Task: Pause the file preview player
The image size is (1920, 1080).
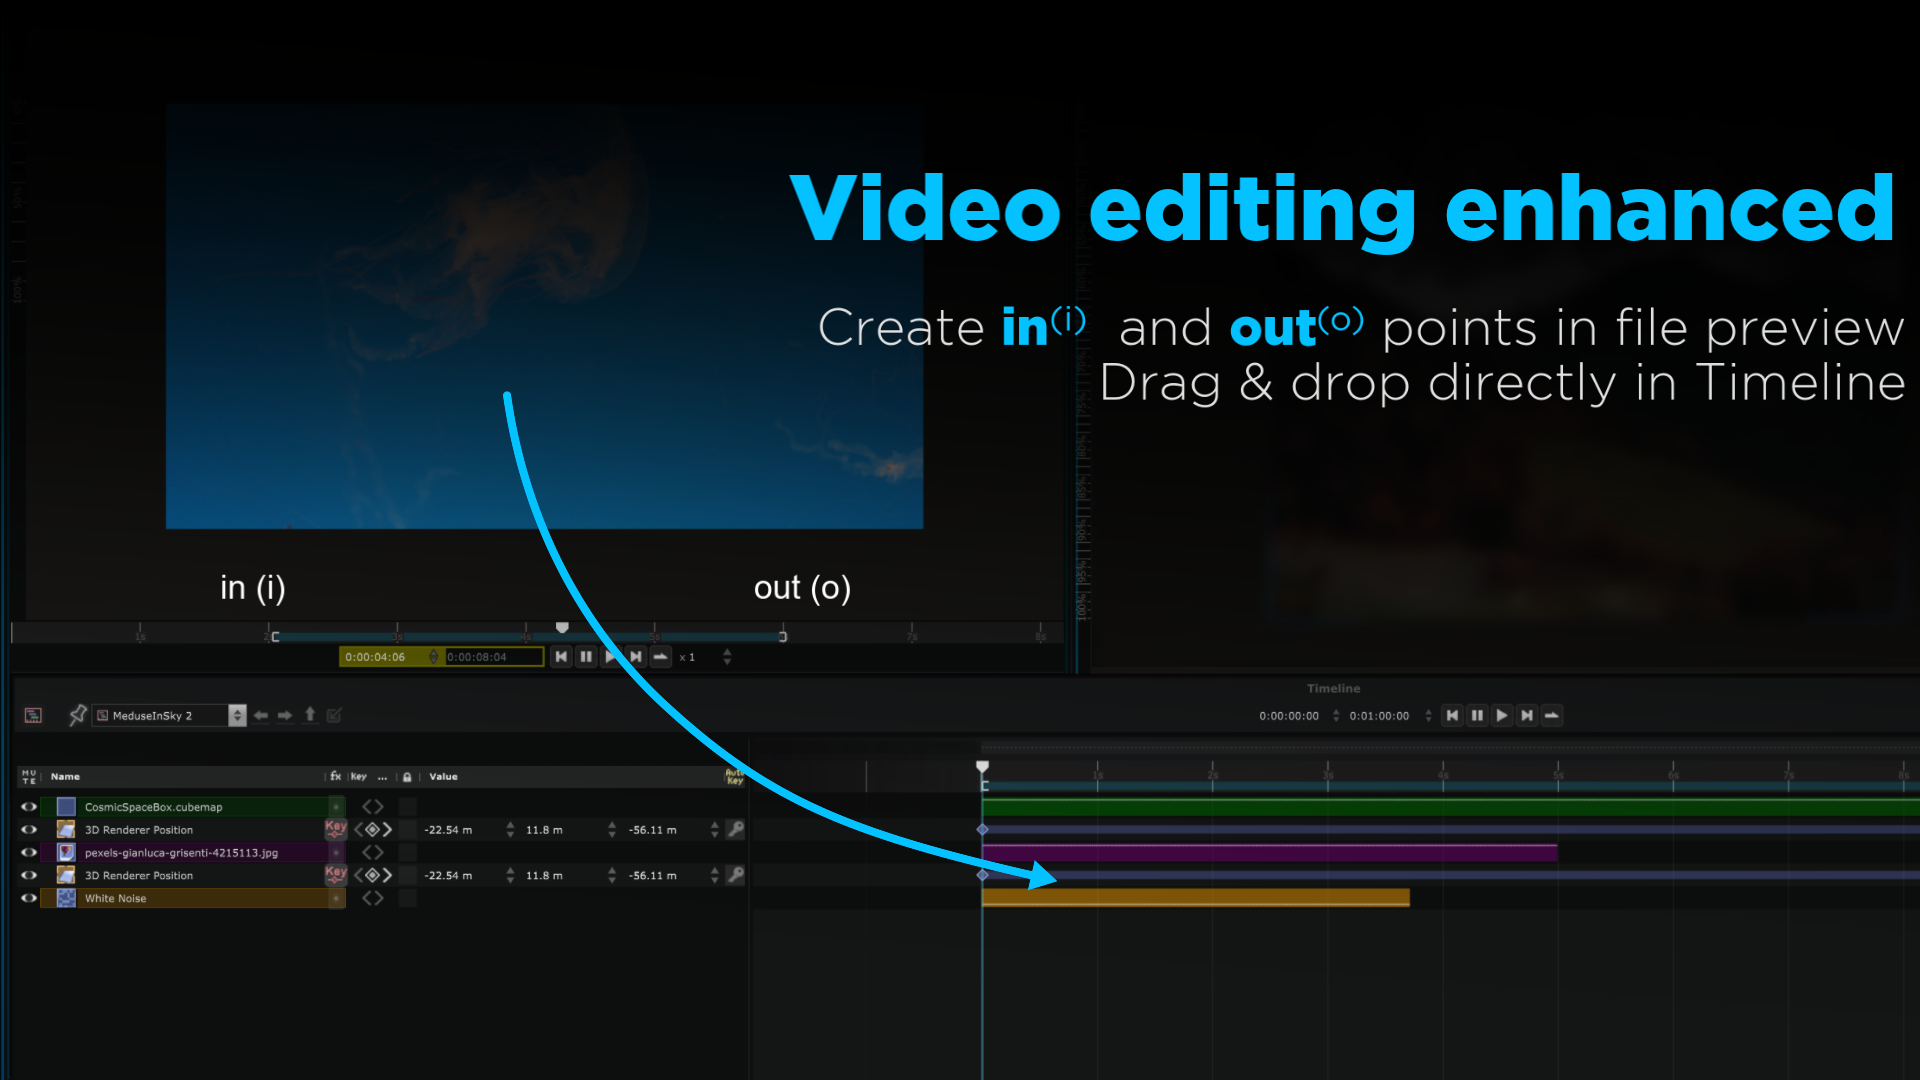Action: click(586, 657)
